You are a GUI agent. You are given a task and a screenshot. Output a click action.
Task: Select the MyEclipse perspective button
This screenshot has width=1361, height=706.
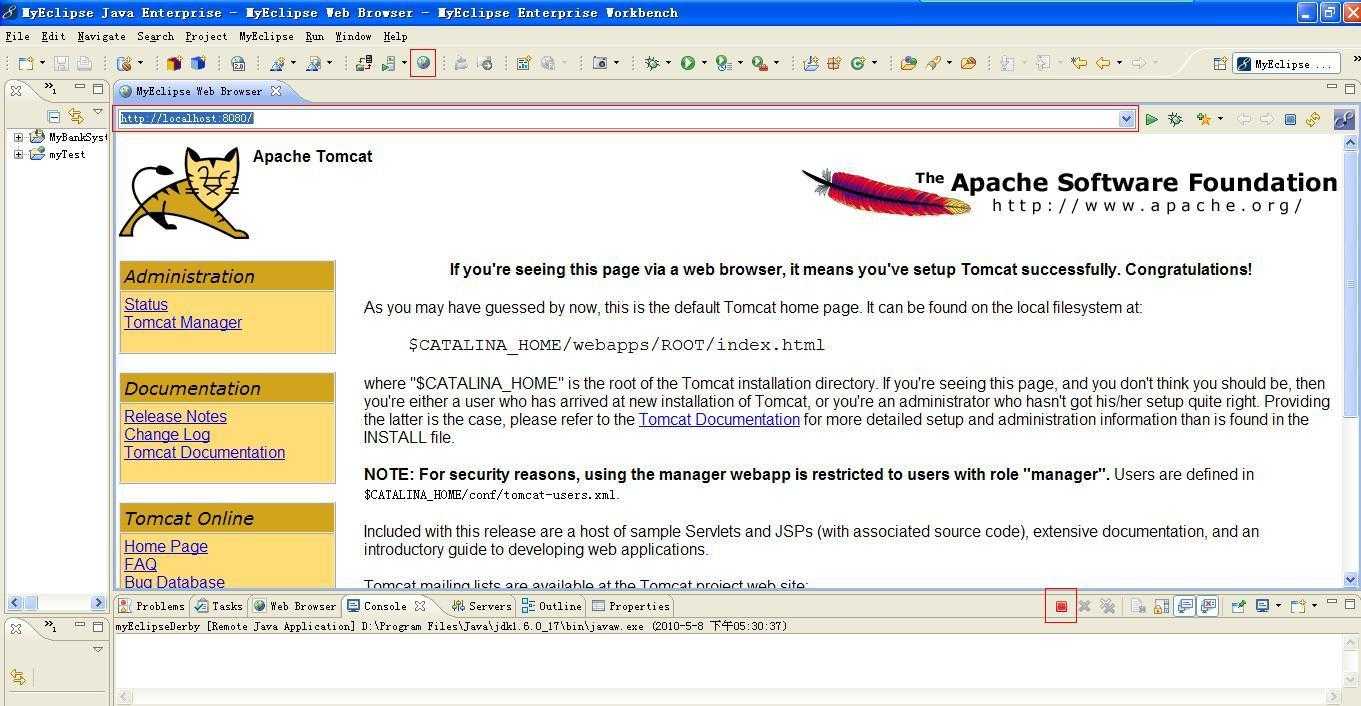tap(1286, 64)
